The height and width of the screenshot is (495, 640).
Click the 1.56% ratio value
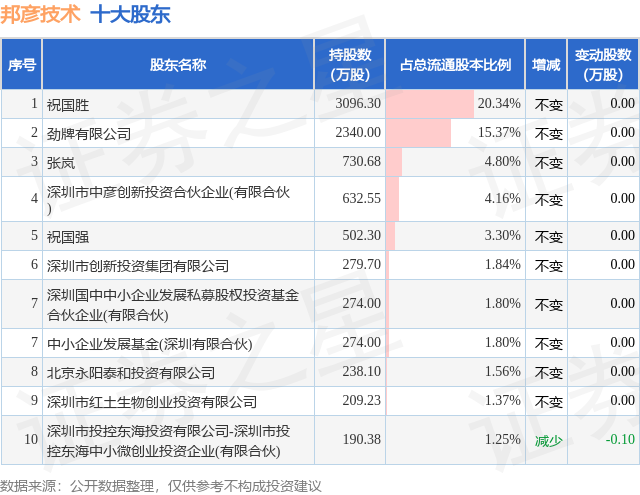(502, 371)
